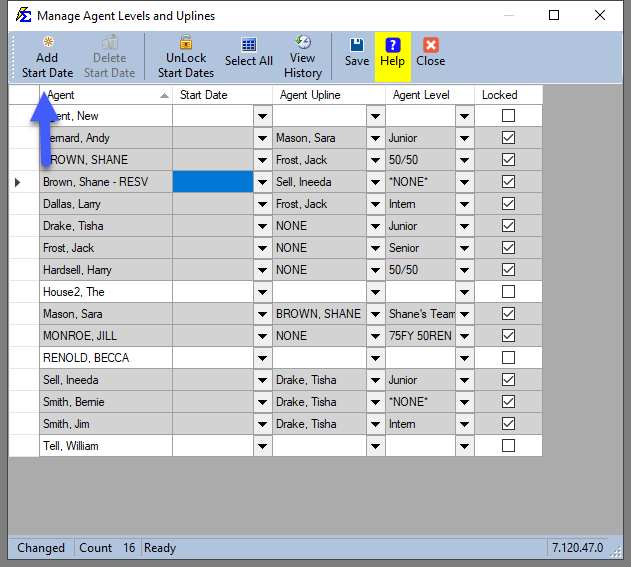Click the Locked column header
The width and height of the screenshot is (631, 567).
[x=500, y=95]
